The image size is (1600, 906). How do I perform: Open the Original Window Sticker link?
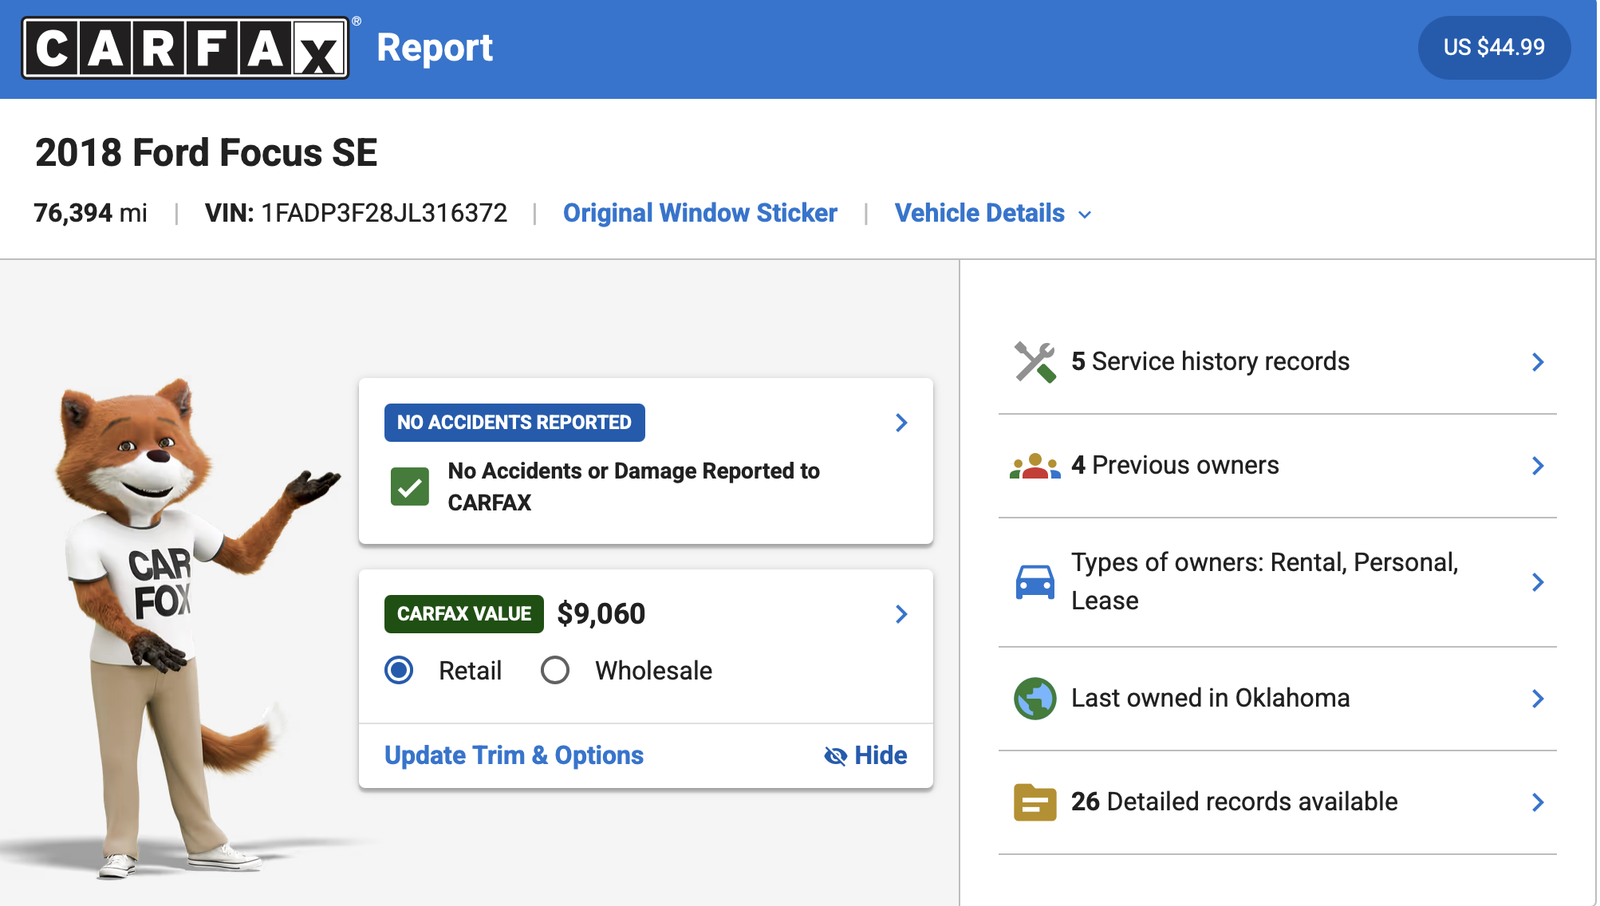[x=700, y=214]
